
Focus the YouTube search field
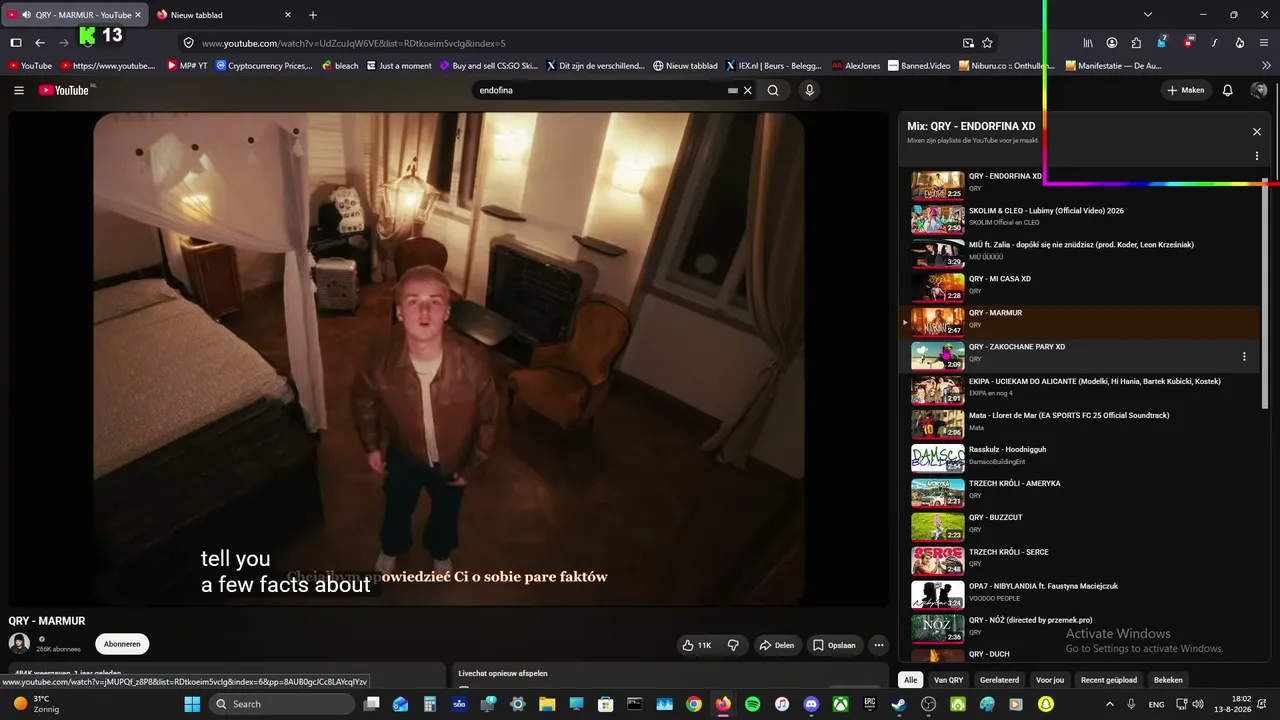coord(600,90)
